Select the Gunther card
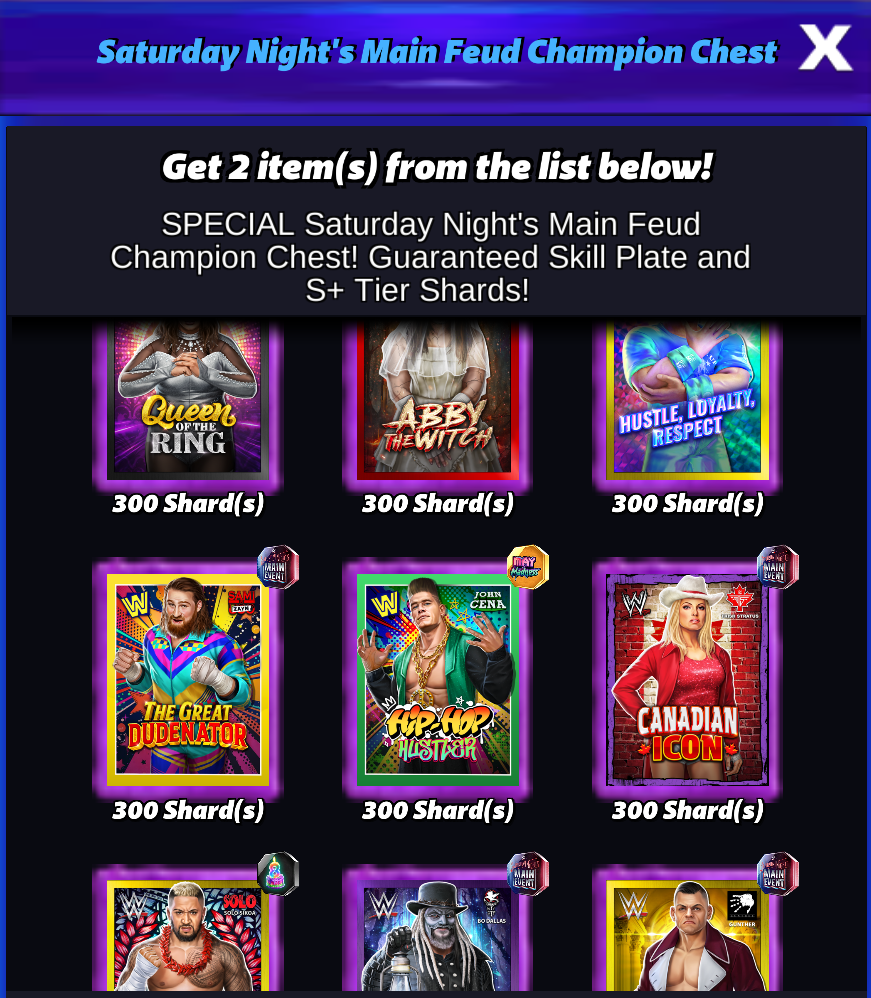Viewport: 871px width, 998px height. pos(688,936)
